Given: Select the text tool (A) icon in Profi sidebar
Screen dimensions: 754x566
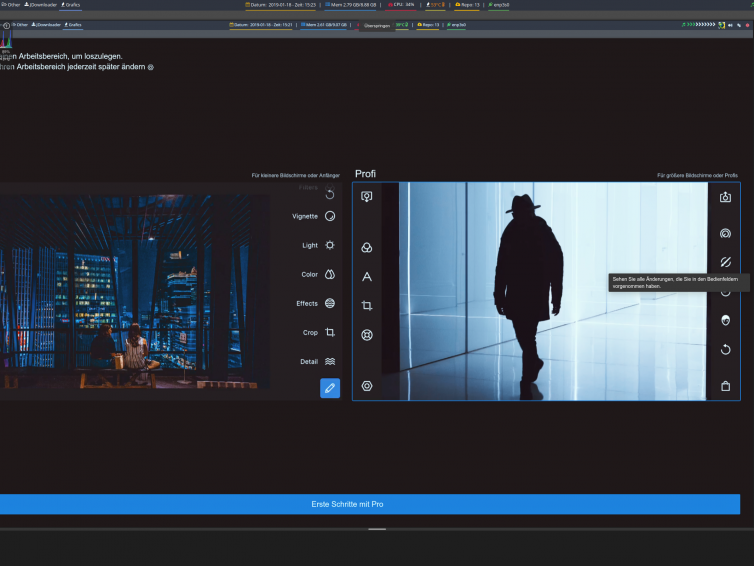Looking at the screenshot, I should tap(367, 276).
